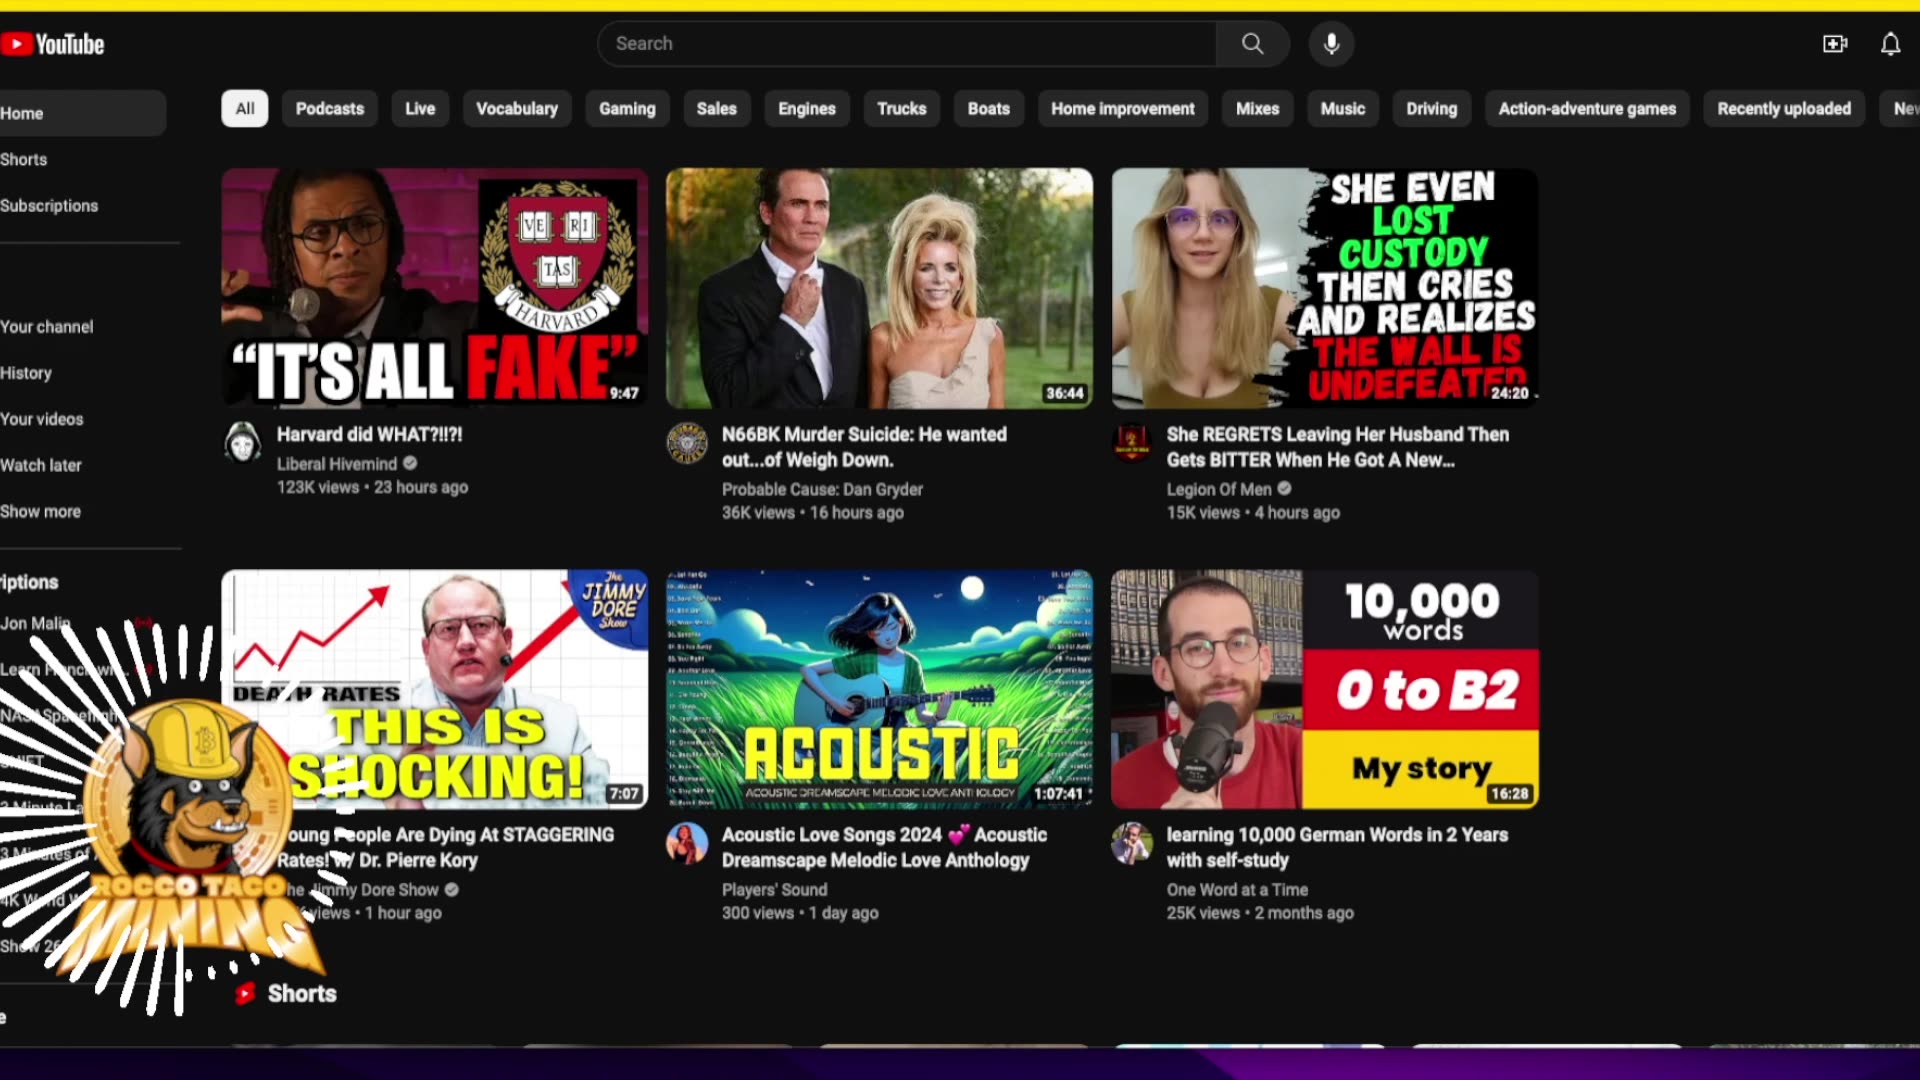Open Legion Of Men channel avatar
1920x1080 pixels.
pos(1132,442)
